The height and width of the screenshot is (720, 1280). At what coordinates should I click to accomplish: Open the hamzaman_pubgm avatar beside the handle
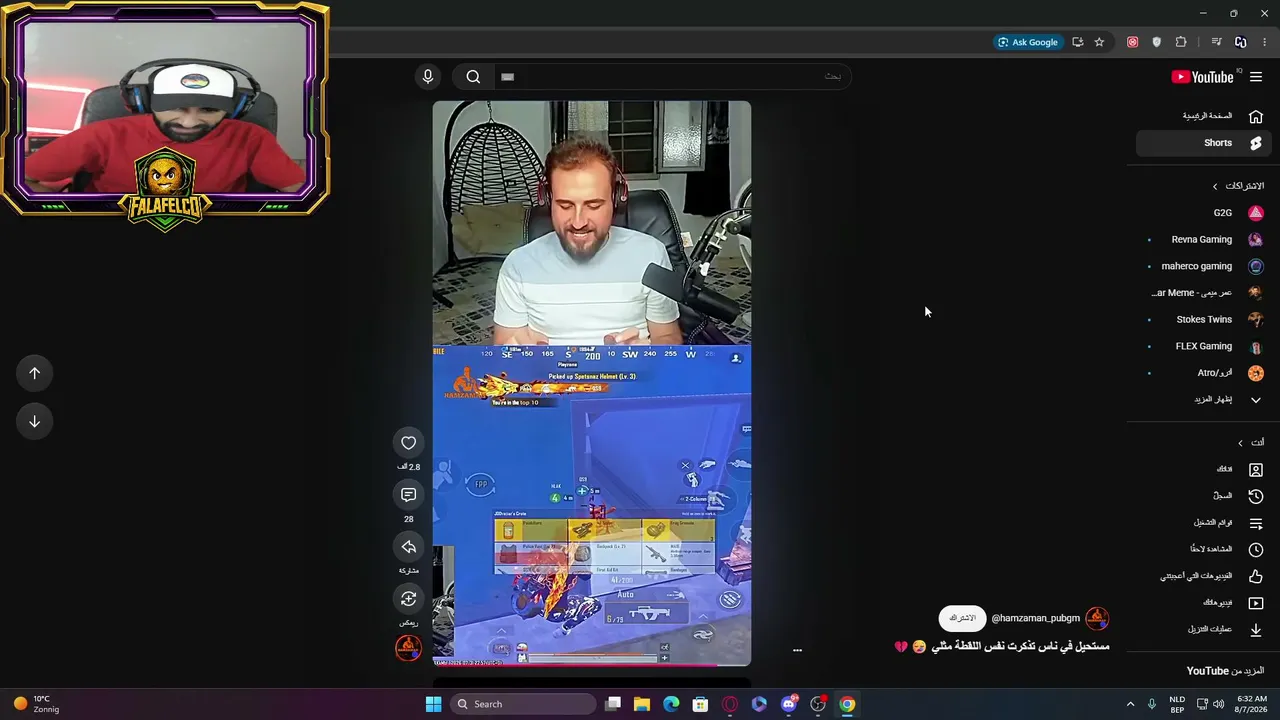[1097, 618]
